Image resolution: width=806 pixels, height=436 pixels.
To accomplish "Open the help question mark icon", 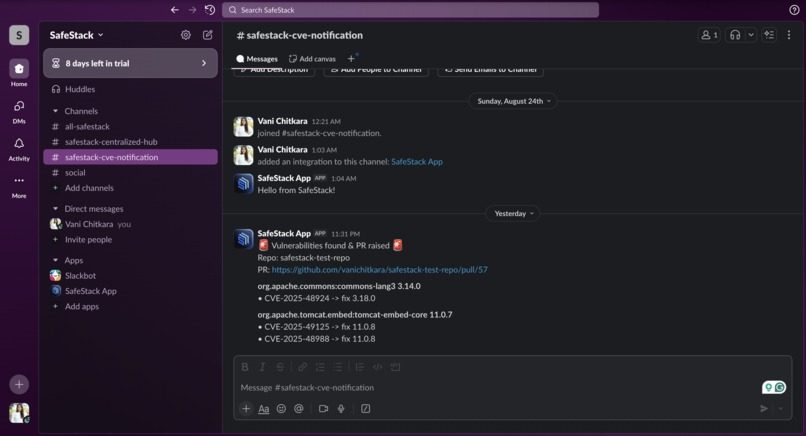I will point(794,10).
